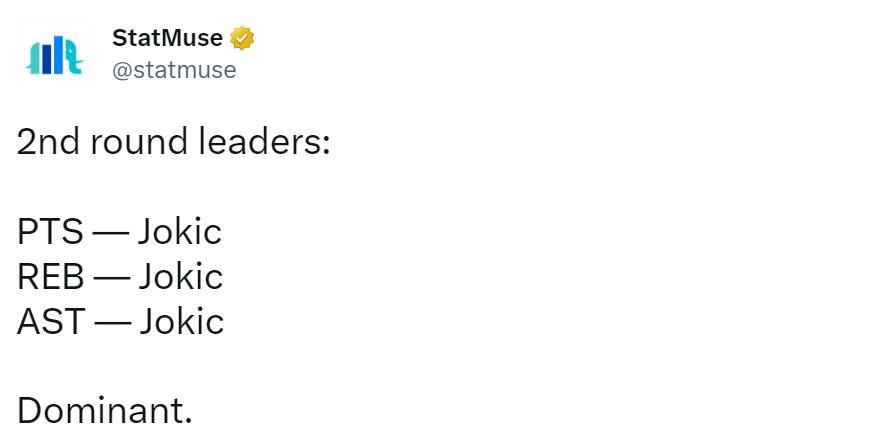Click "Jokic" on the REB line

181,277
